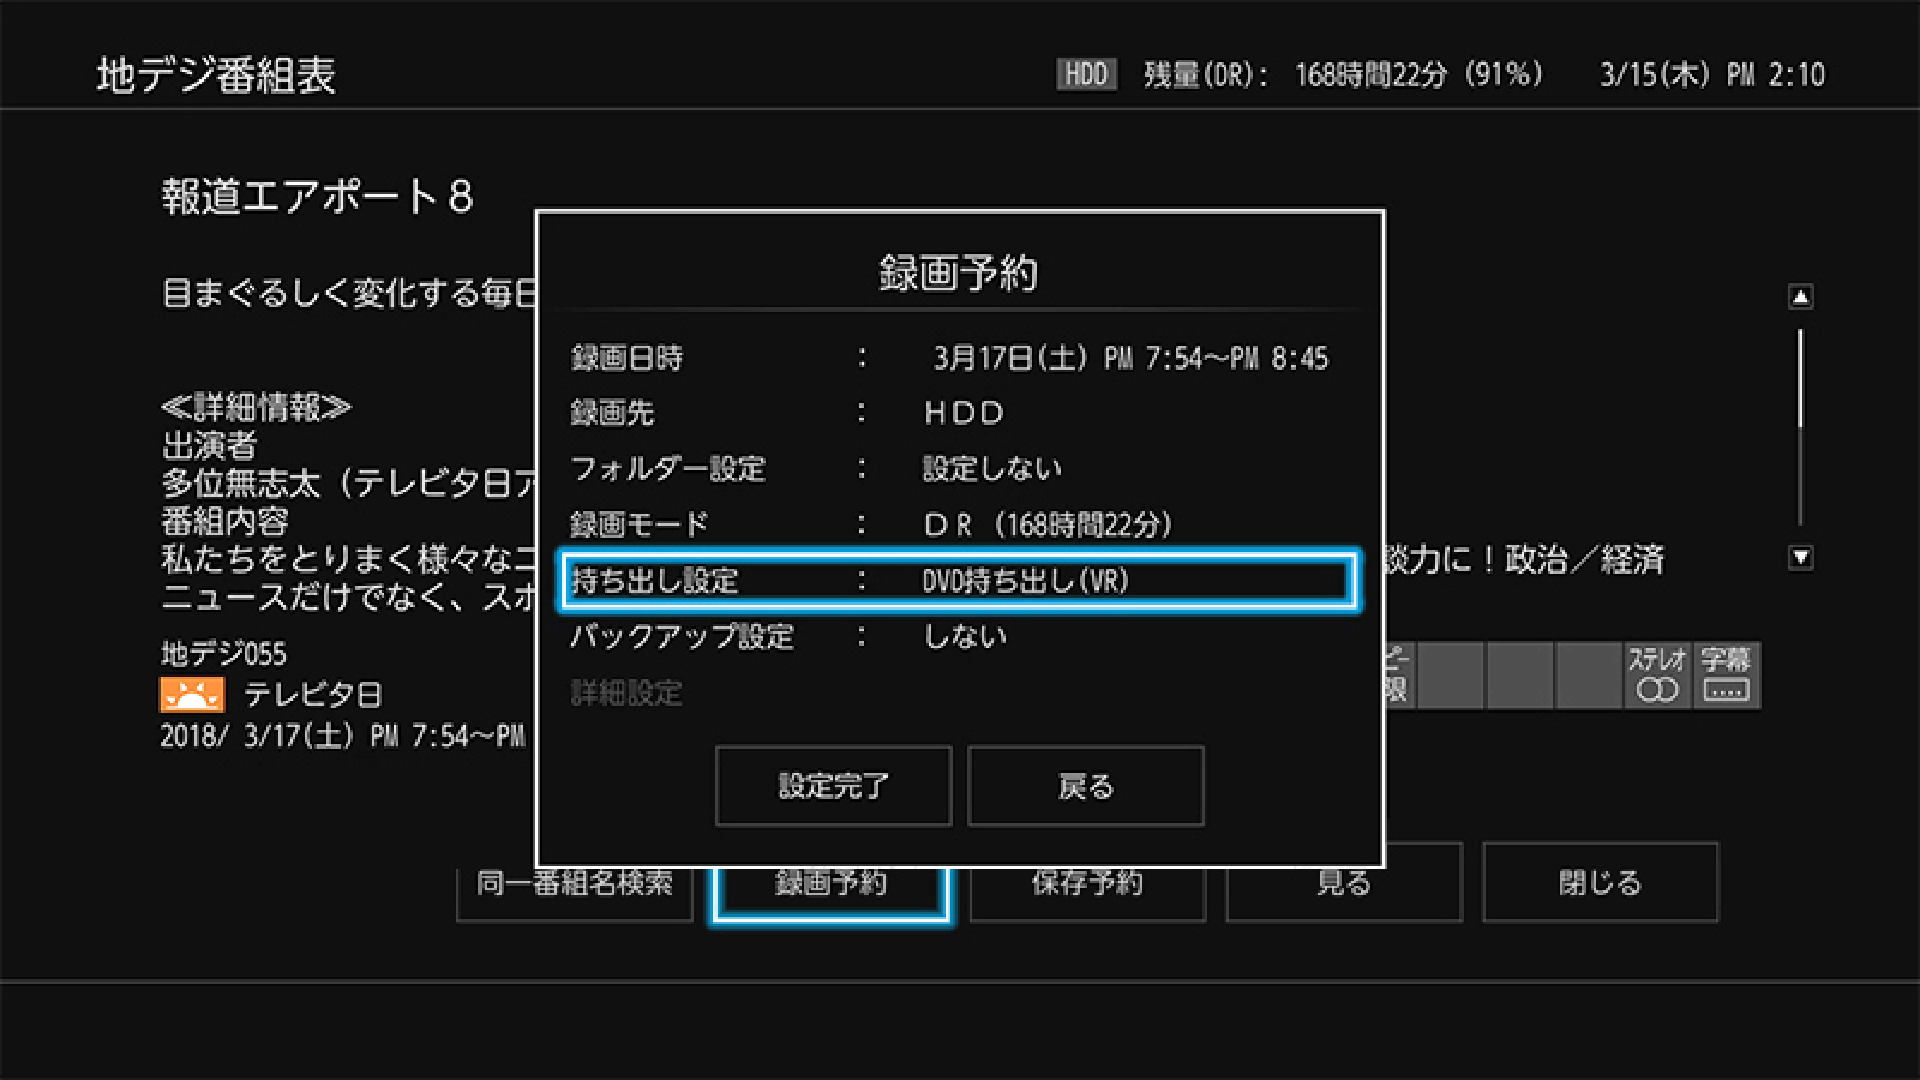
Task: Select the 同一番組名検索 search option
Action: coord(574,884)
